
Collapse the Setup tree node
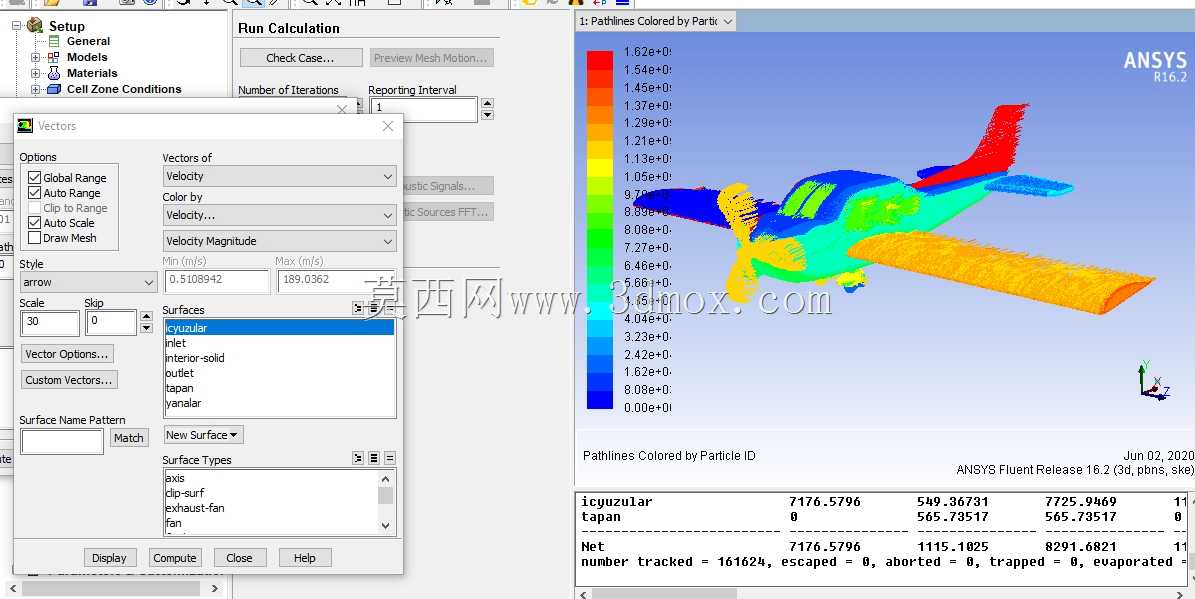pos(16,25)
